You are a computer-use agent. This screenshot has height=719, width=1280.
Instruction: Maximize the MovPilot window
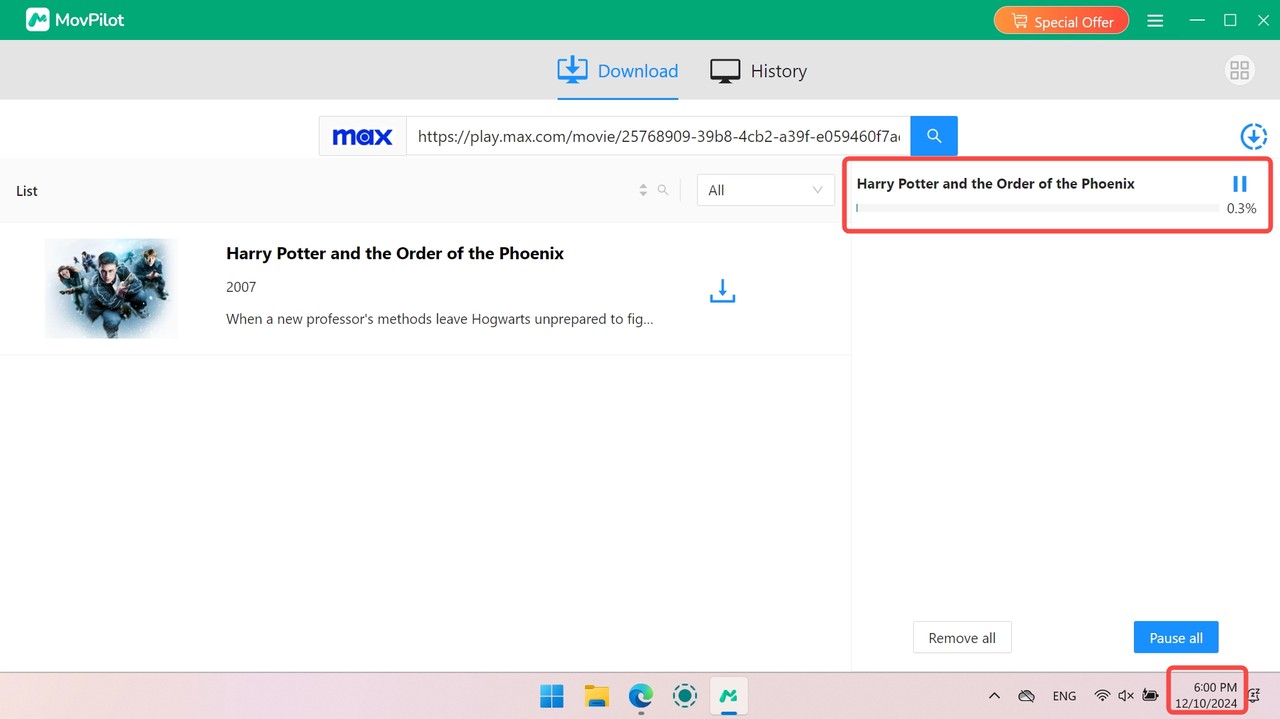pyautogui.click(x=1230, y=20)
